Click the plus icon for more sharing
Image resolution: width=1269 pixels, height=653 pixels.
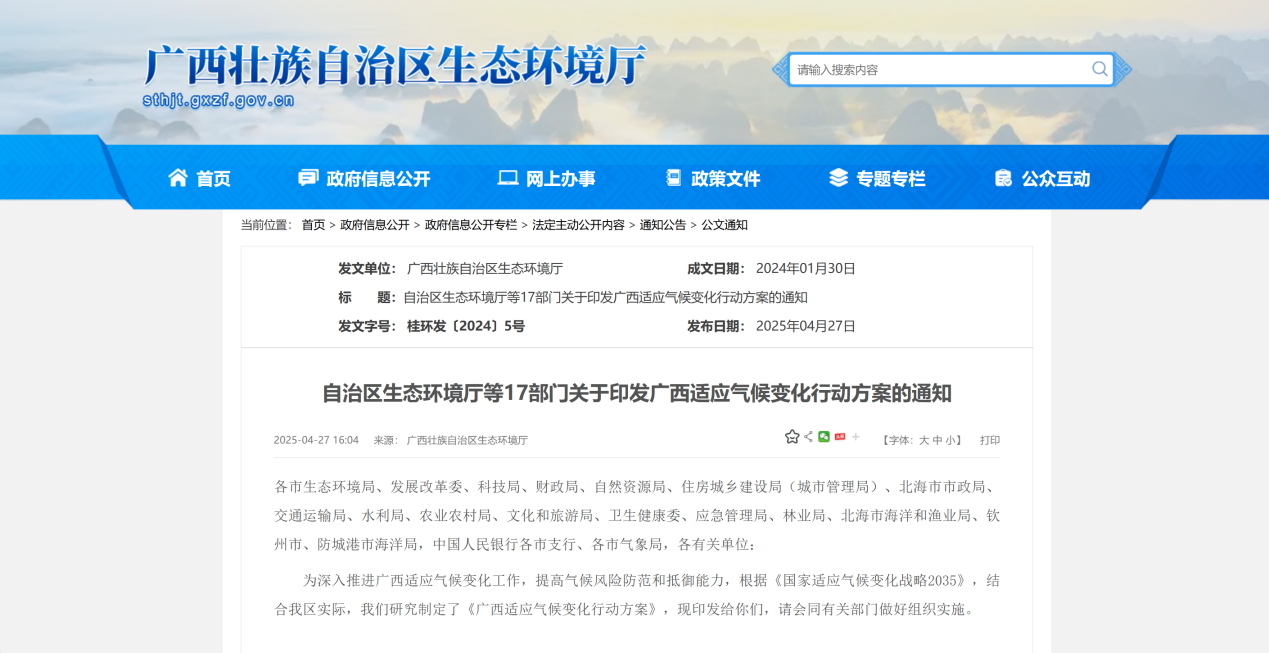click(856, 437)
